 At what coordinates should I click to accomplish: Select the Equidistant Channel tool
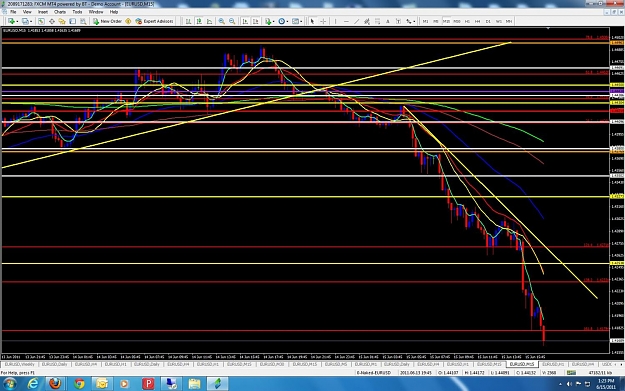point(366,21)
